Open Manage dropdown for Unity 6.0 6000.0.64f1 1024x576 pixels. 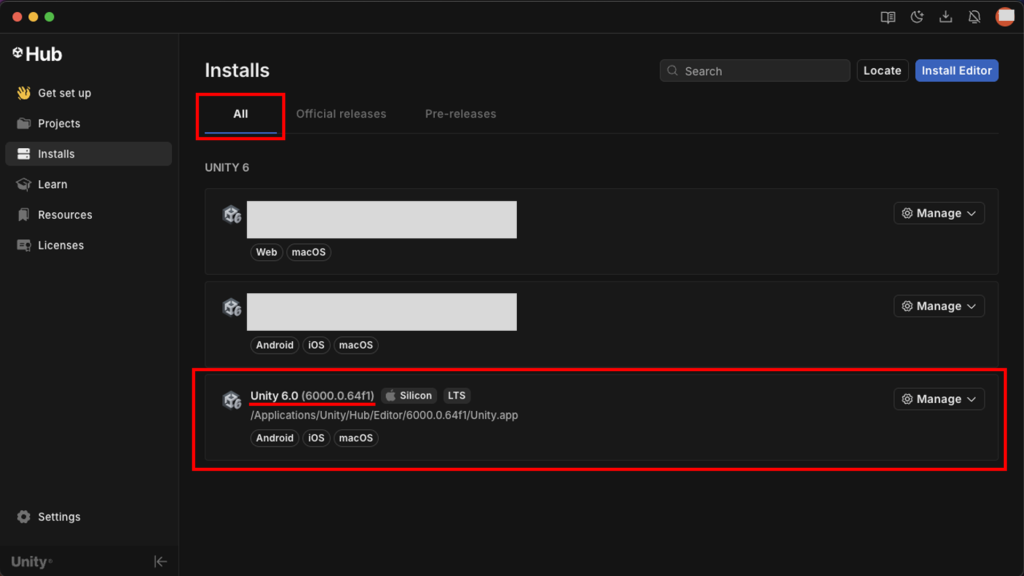click(938, 399)
